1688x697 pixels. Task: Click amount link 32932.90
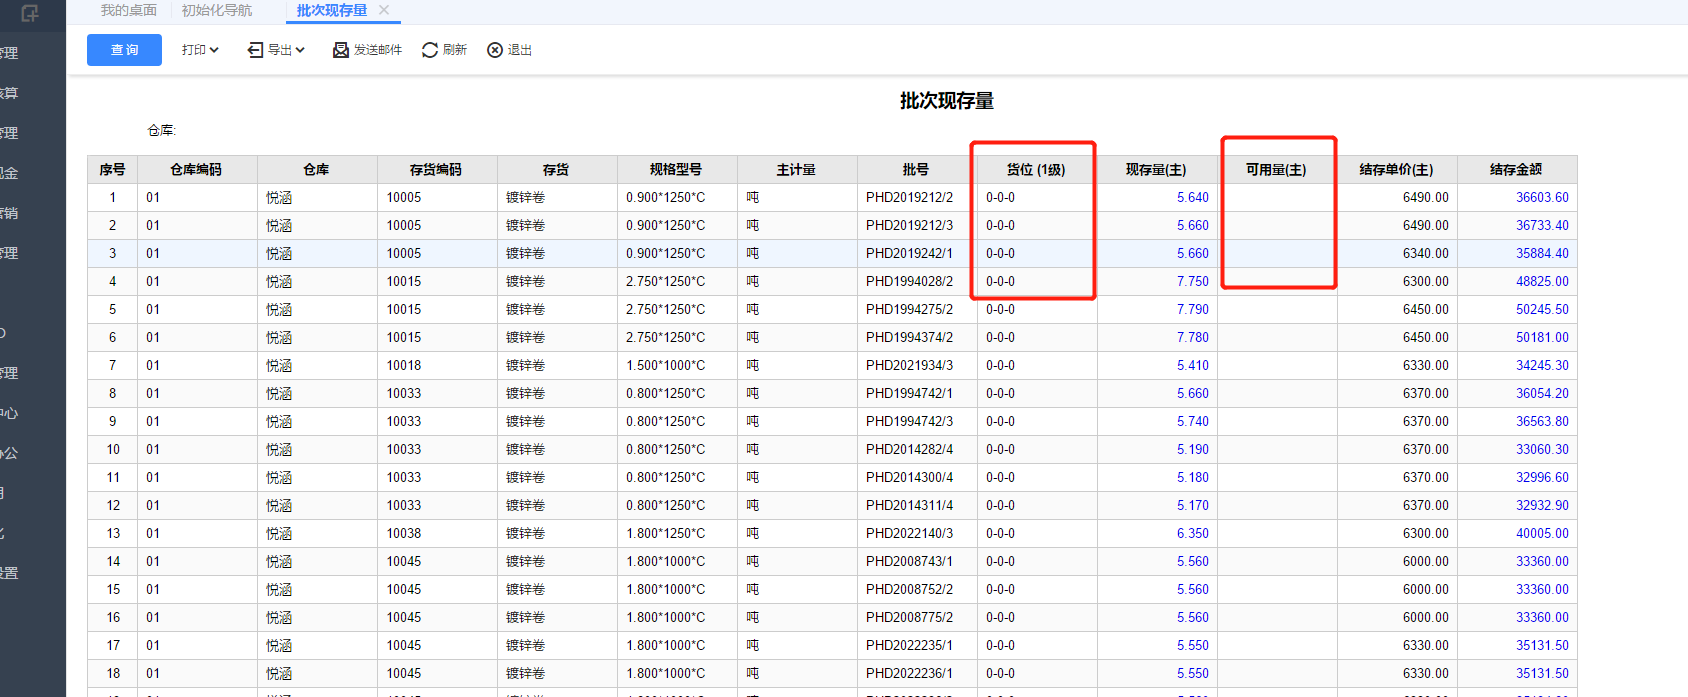tap(1542, 506)
